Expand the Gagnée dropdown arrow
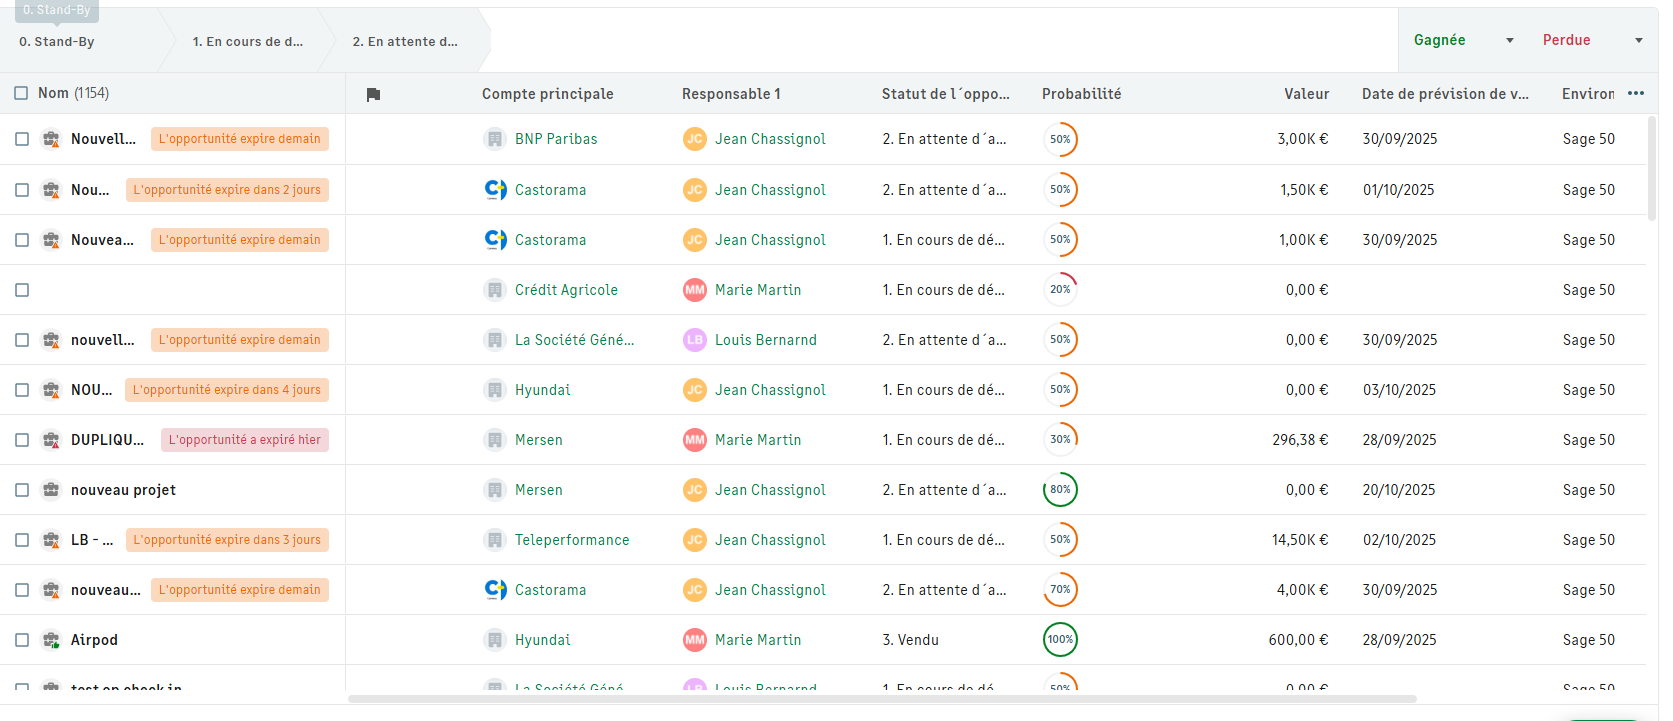1673x721 pixels. pos(1510,40)
